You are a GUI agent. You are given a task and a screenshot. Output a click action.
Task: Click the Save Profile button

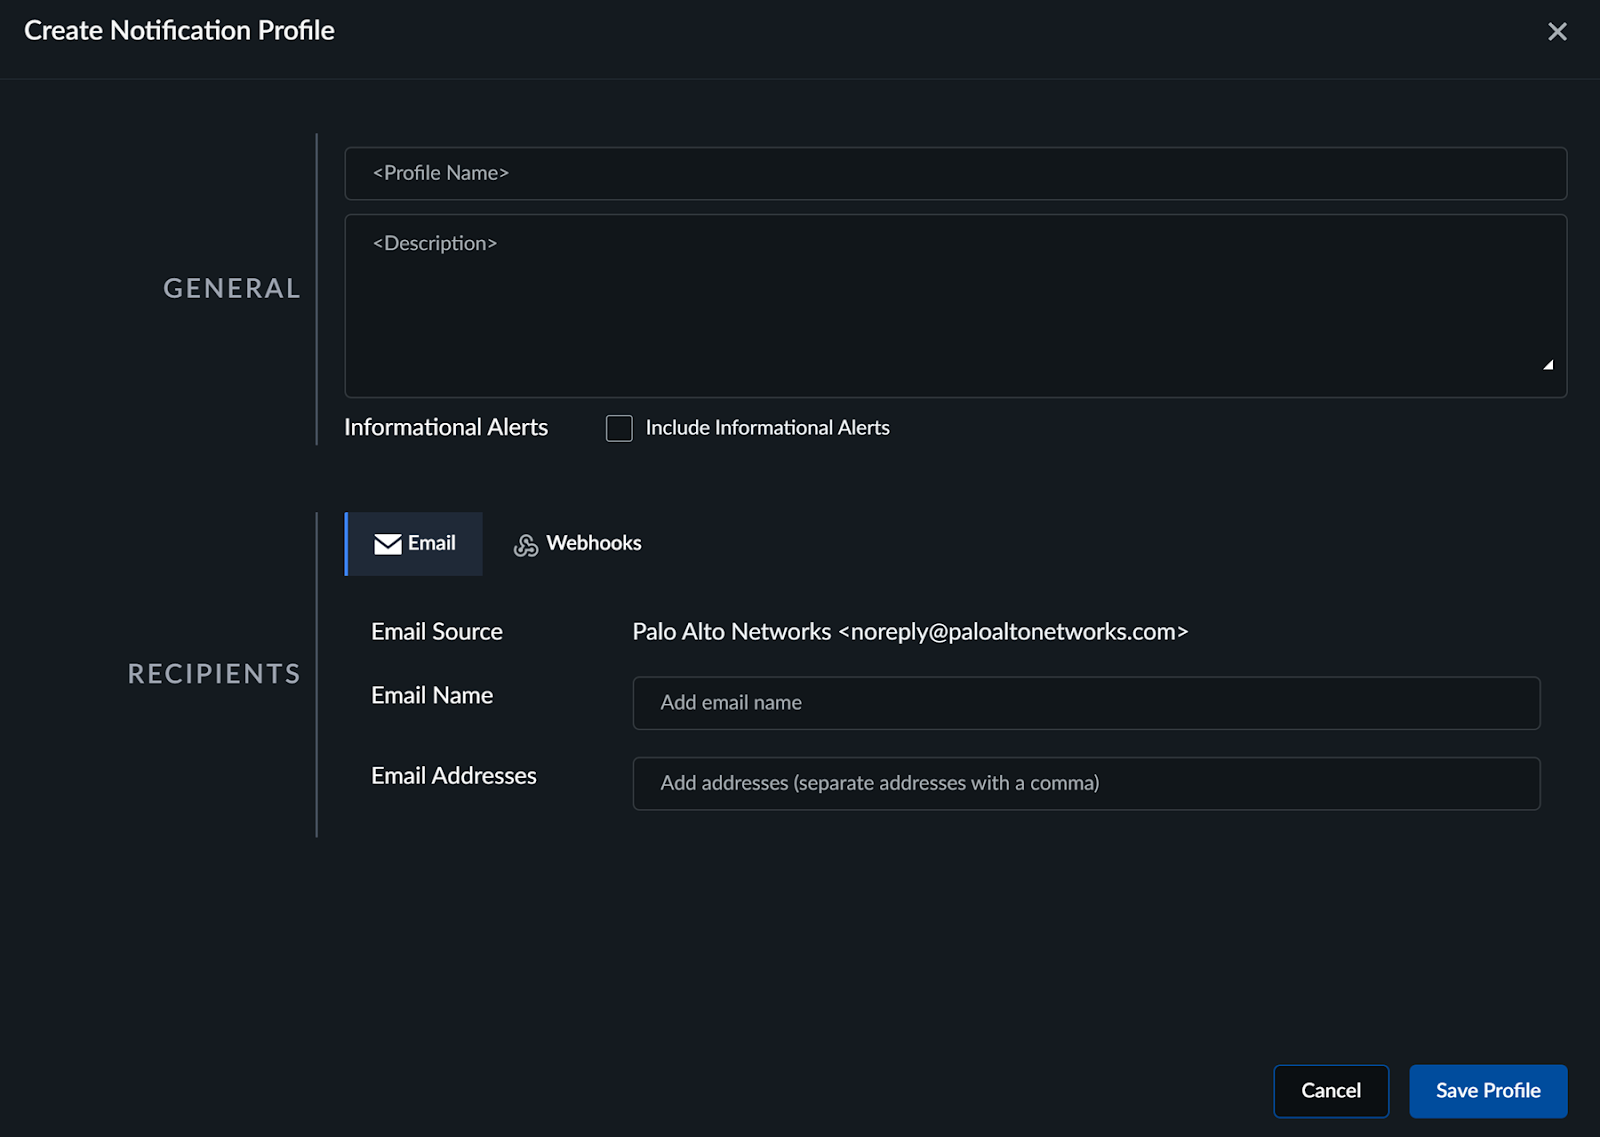click(x=1487, y=1091)
